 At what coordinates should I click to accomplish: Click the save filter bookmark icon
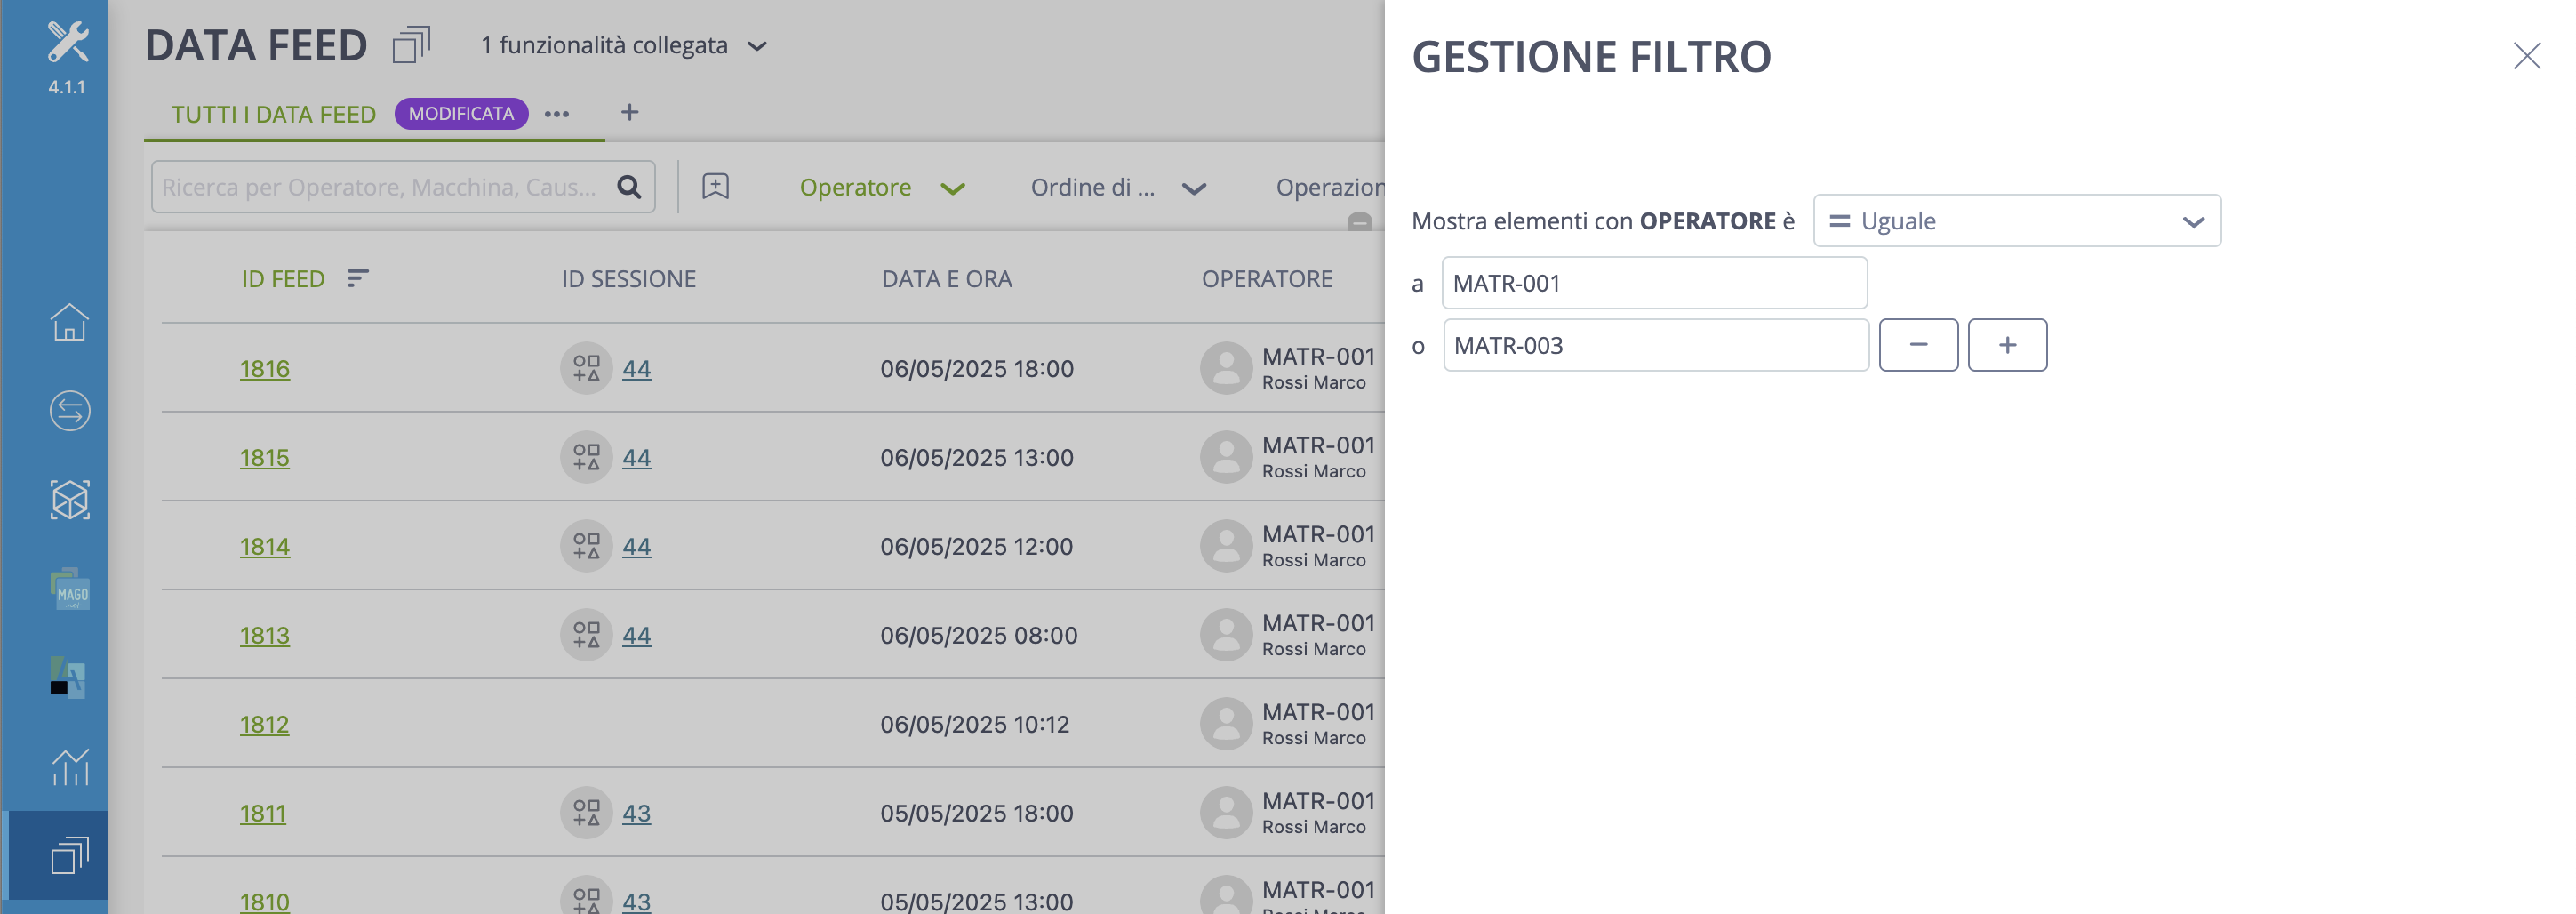tap(715, 186)
